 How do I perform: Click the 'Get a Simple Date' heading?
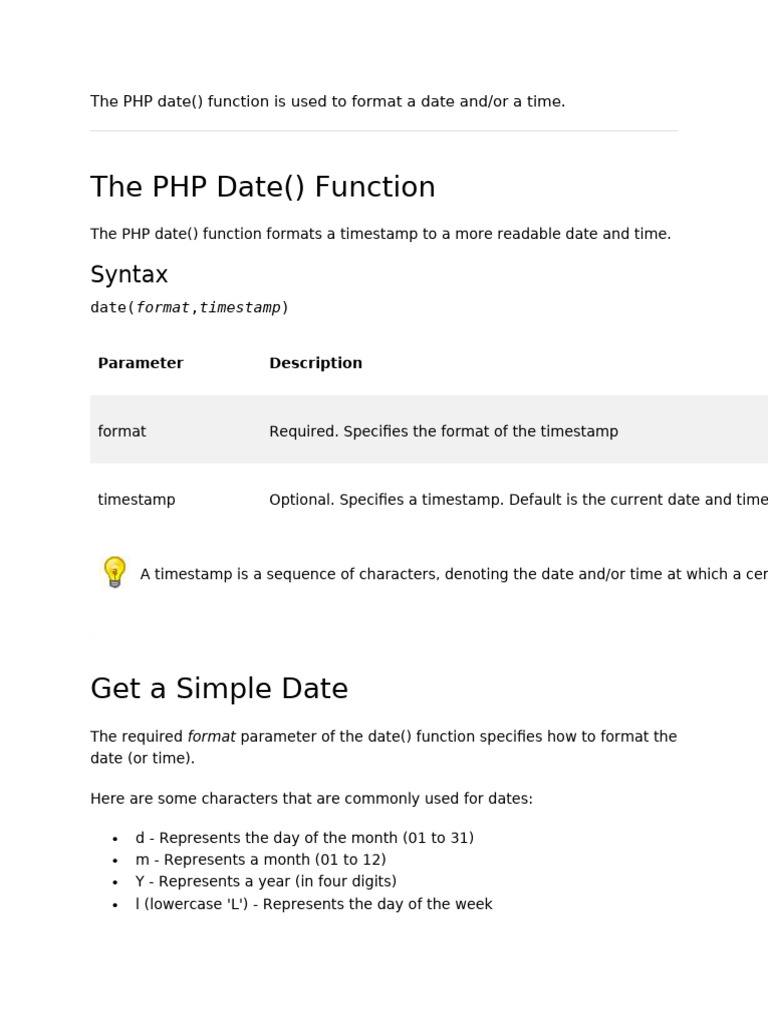tap(219, 689)
